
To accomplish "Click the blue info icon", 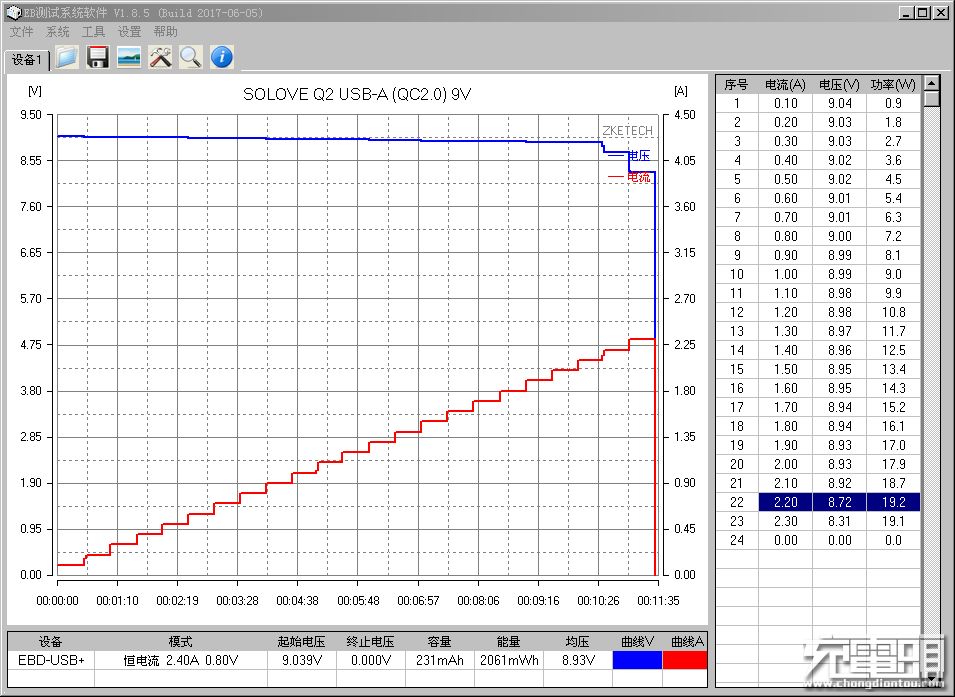I will point(222,57).
